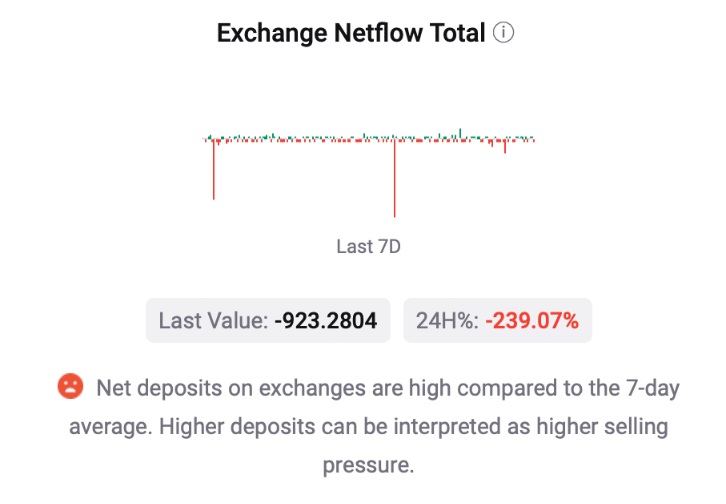Click the red -239.07% percentage
Image resolution: width=726 pixels, height=504 pixels.
(x=532, y=321)
